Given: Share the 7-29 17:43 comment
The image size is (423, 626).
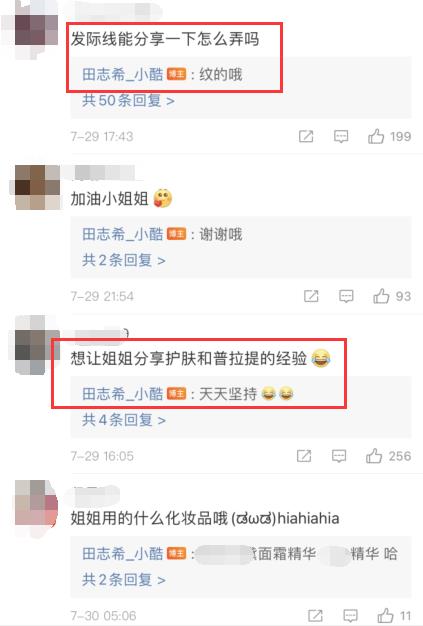Looking at the screenshot, I should 306,137.
